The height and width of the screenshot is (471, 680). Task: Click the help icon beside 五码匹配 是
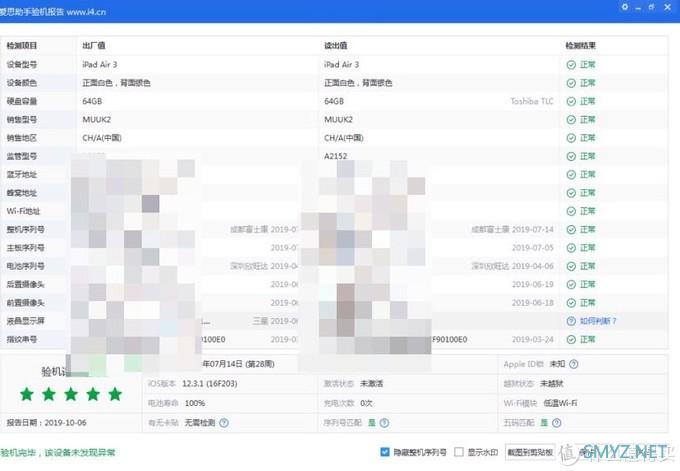(557, 422)
